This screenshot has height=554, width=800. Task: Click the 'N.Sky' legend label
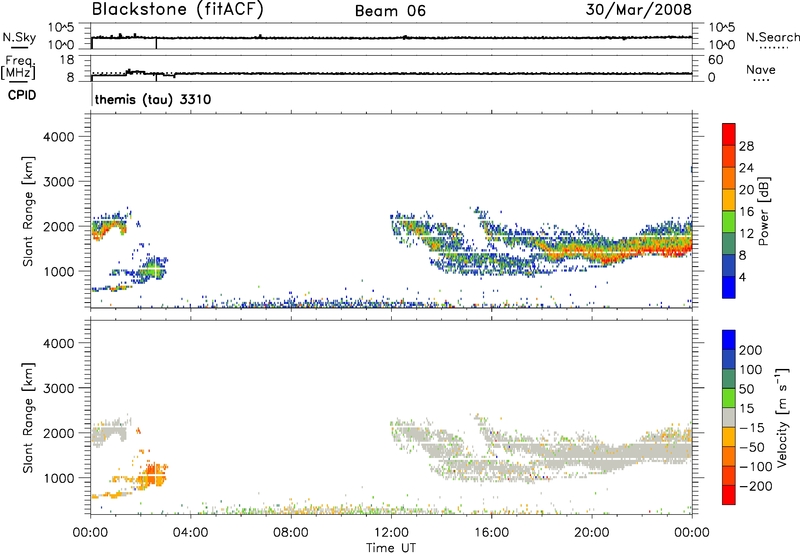point(19,37)
